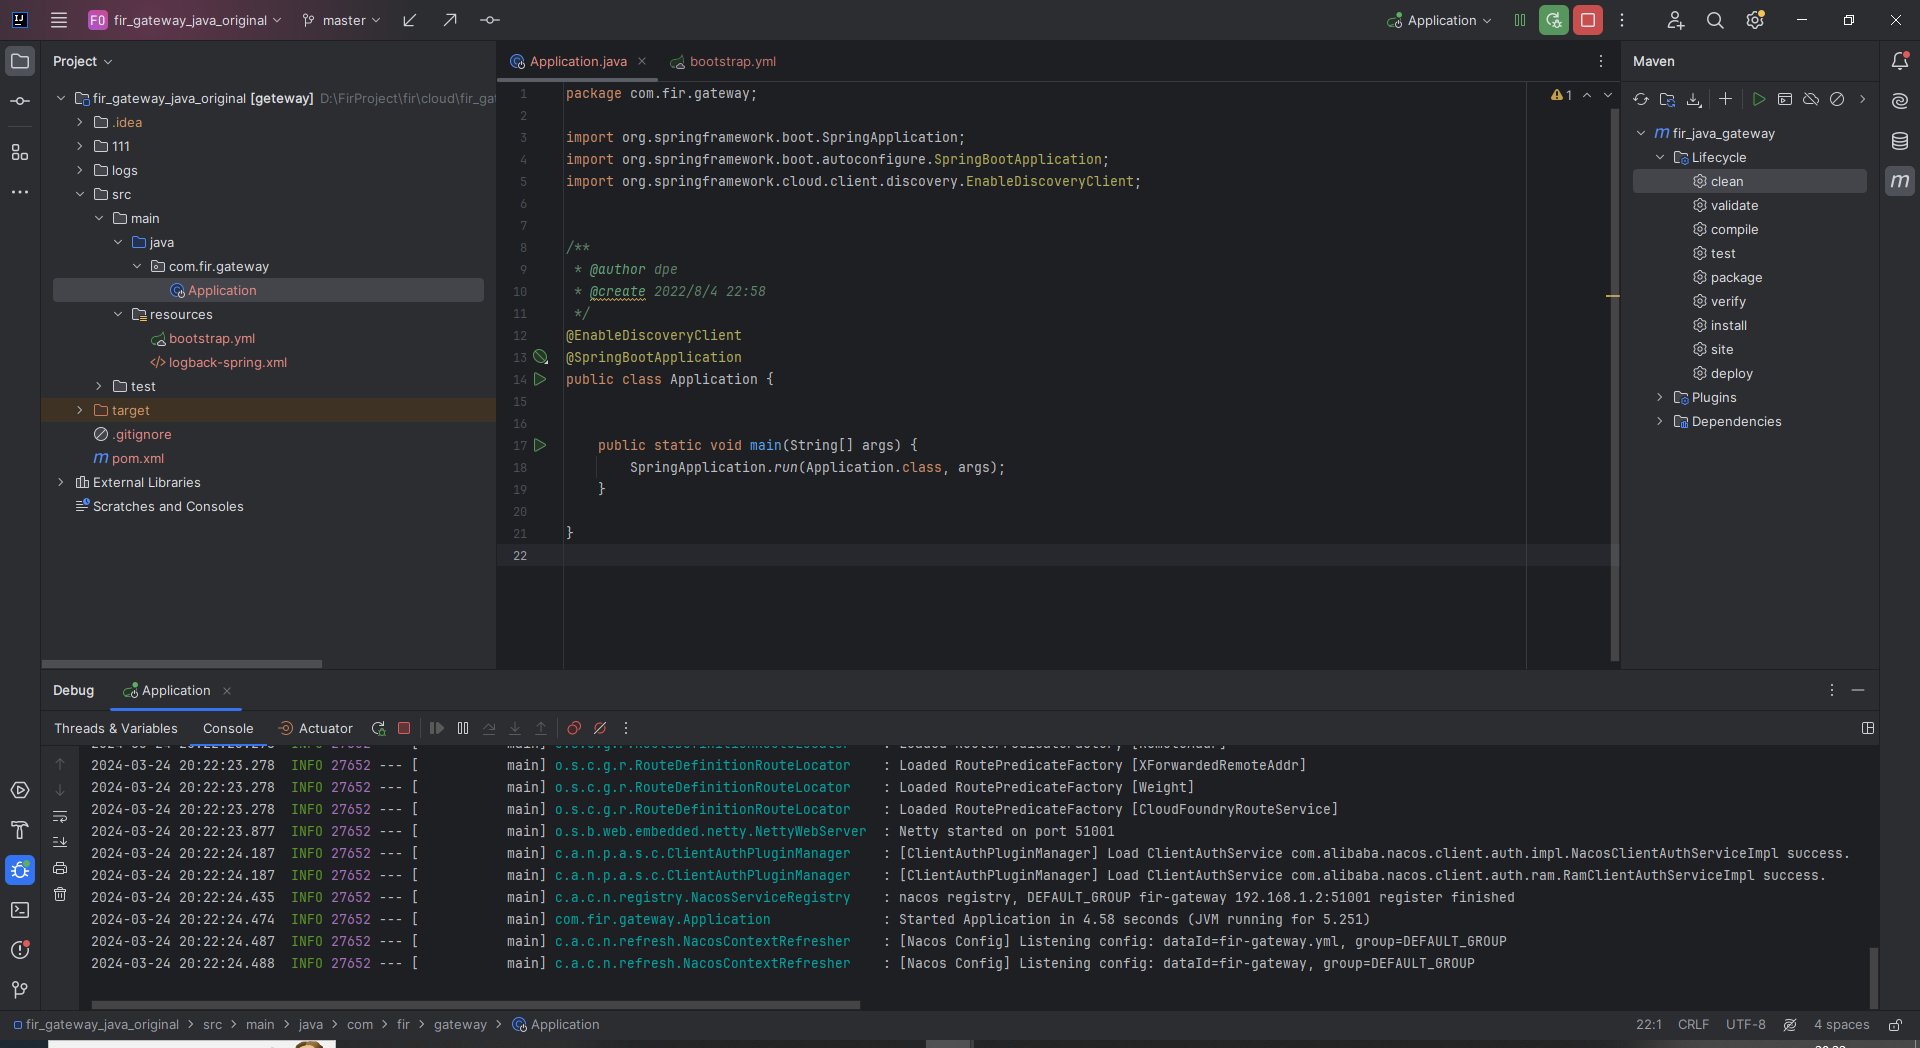Show more tool windows ellipsis
This screenshot has height=1048, width=1920.
pos(20,192)
